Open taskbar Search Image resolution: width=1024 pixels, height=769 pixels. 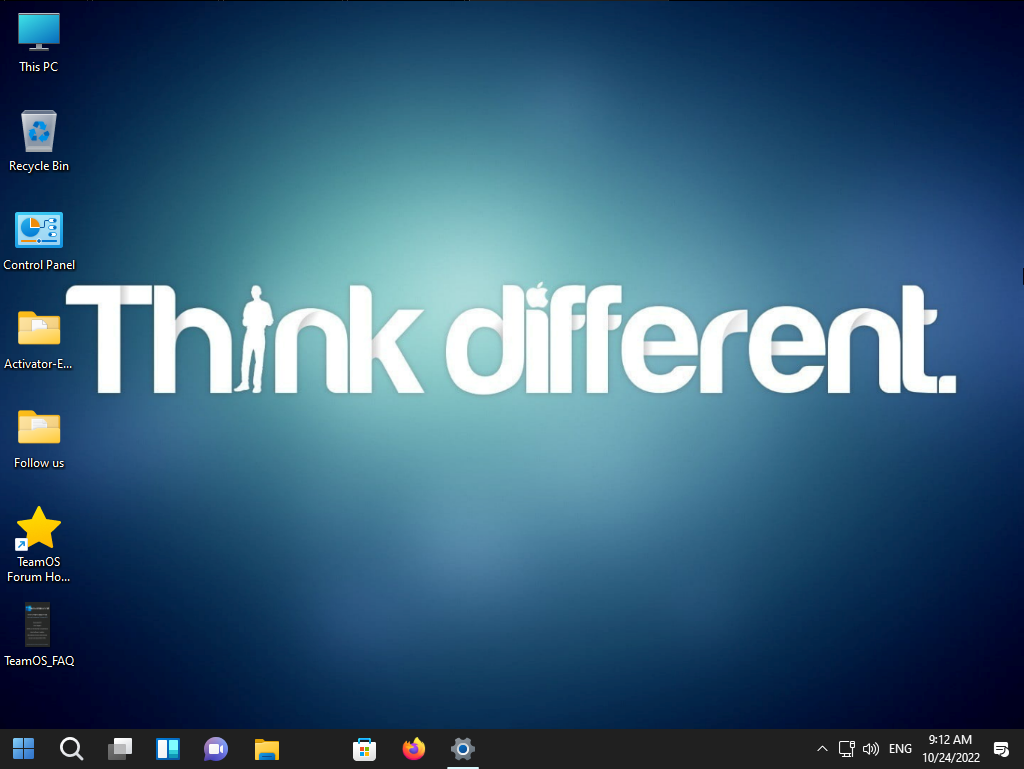(71, 749)
